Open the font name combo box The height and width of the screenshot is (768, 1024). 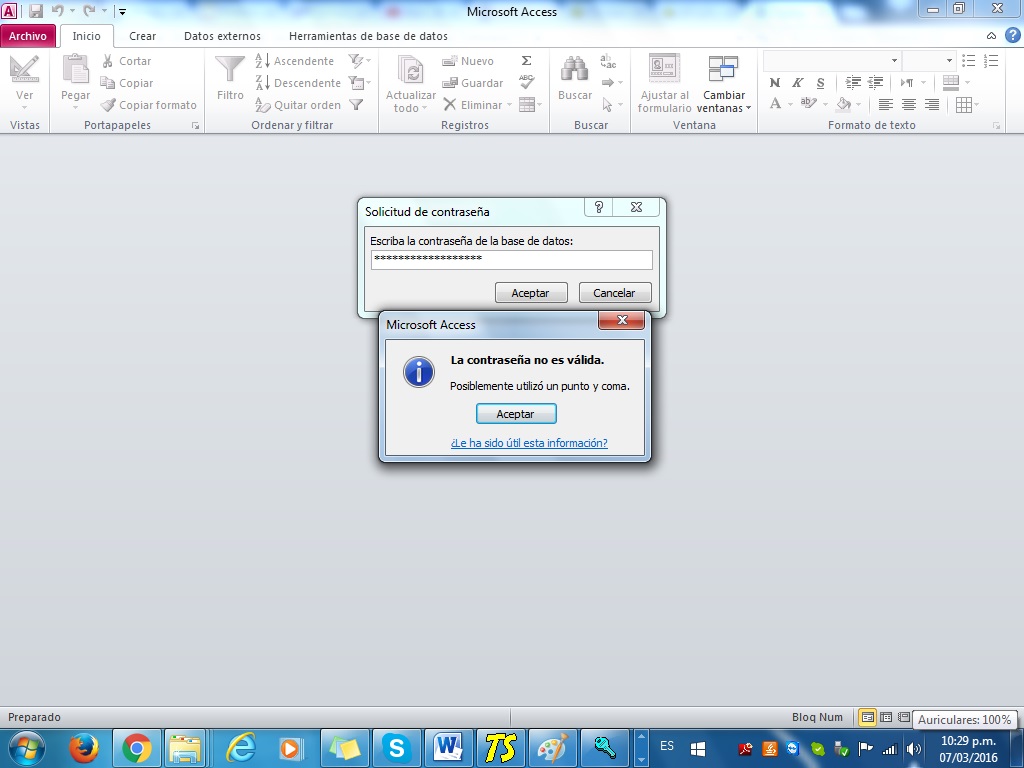click(x=831, y=61)
